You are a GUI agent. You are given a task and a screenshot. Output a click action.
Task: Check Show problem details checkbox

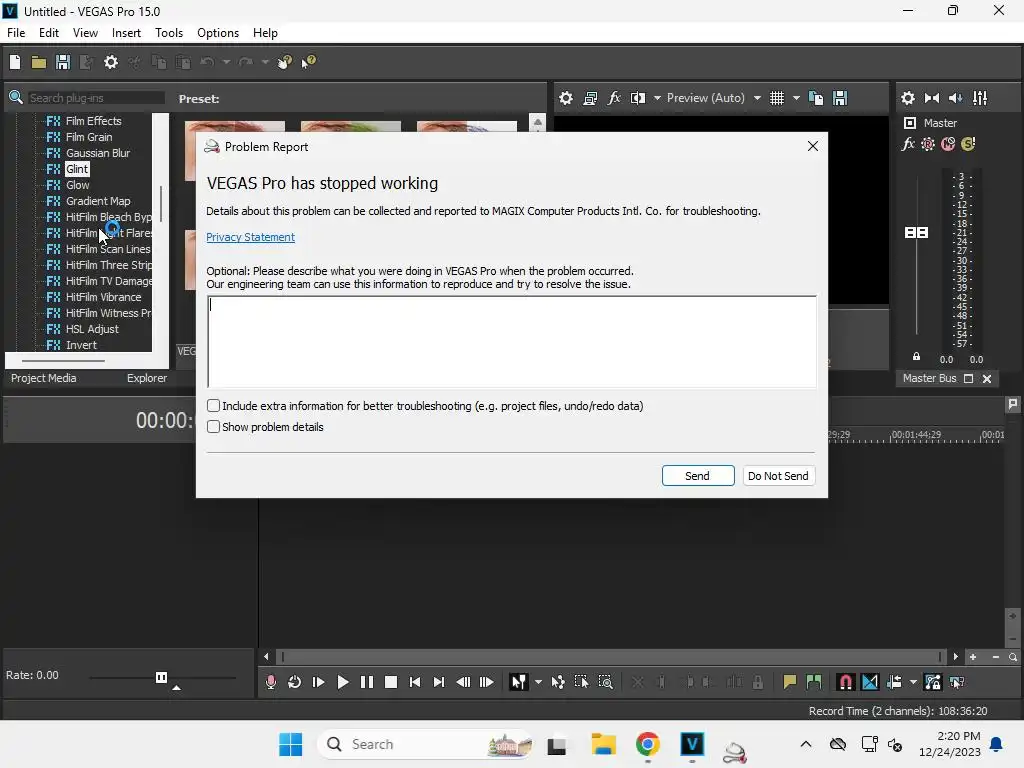(214, 426)
